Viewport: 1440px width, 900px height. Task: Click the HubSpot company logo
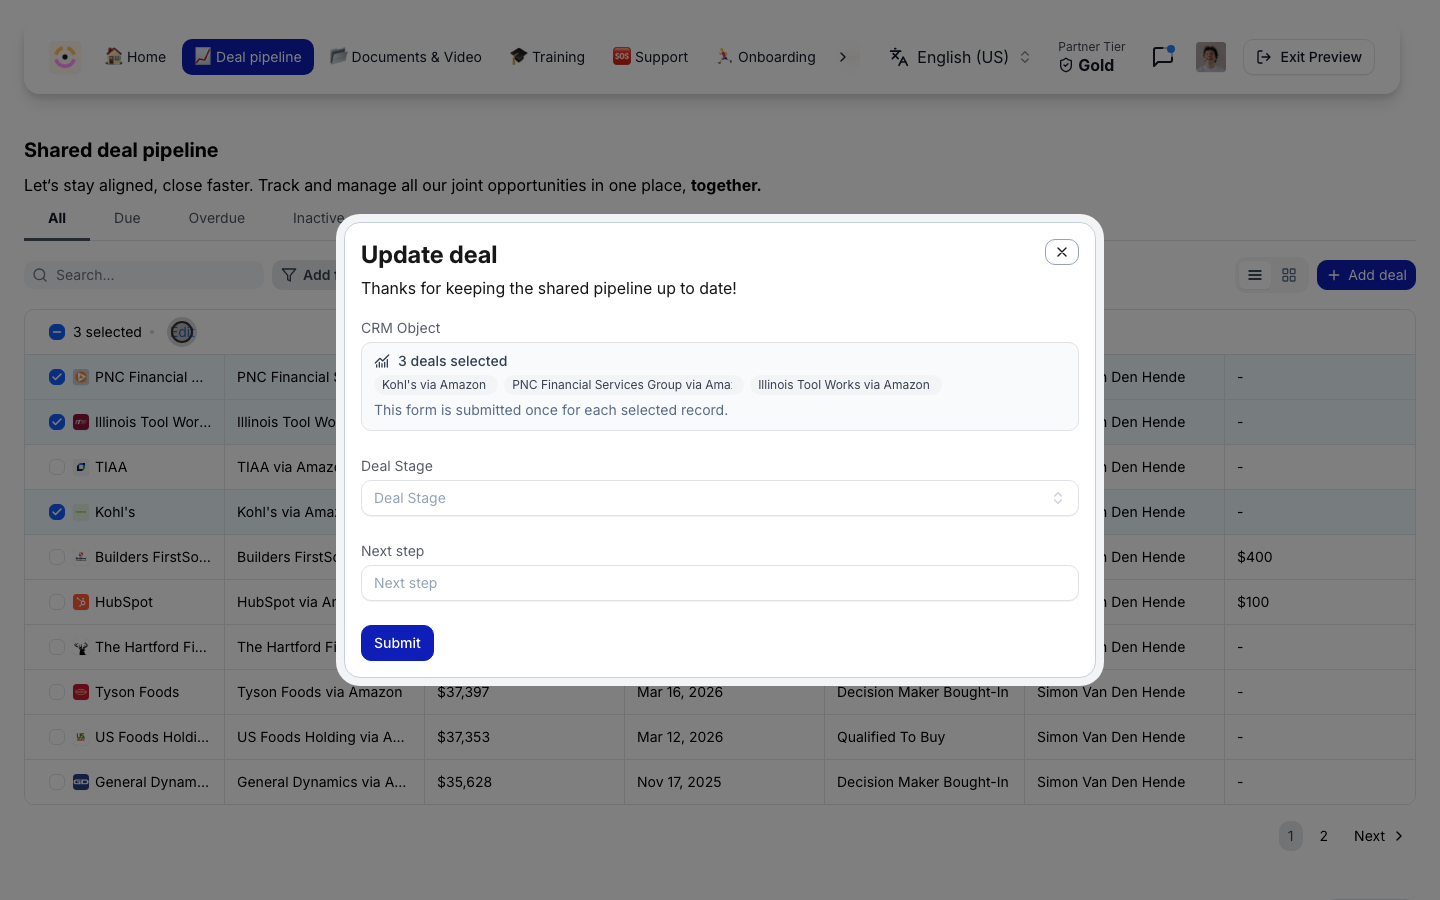[x=81, y=602]
